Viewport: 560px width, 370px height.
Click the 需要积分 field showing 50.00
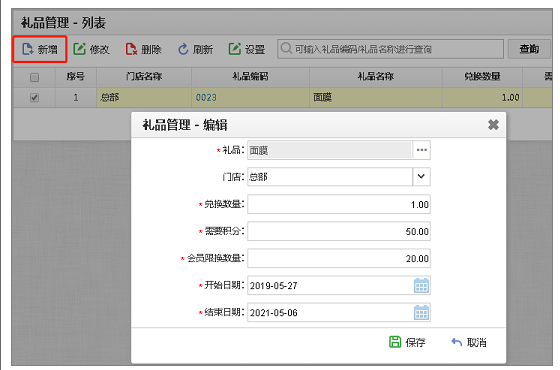coord(339,231)
